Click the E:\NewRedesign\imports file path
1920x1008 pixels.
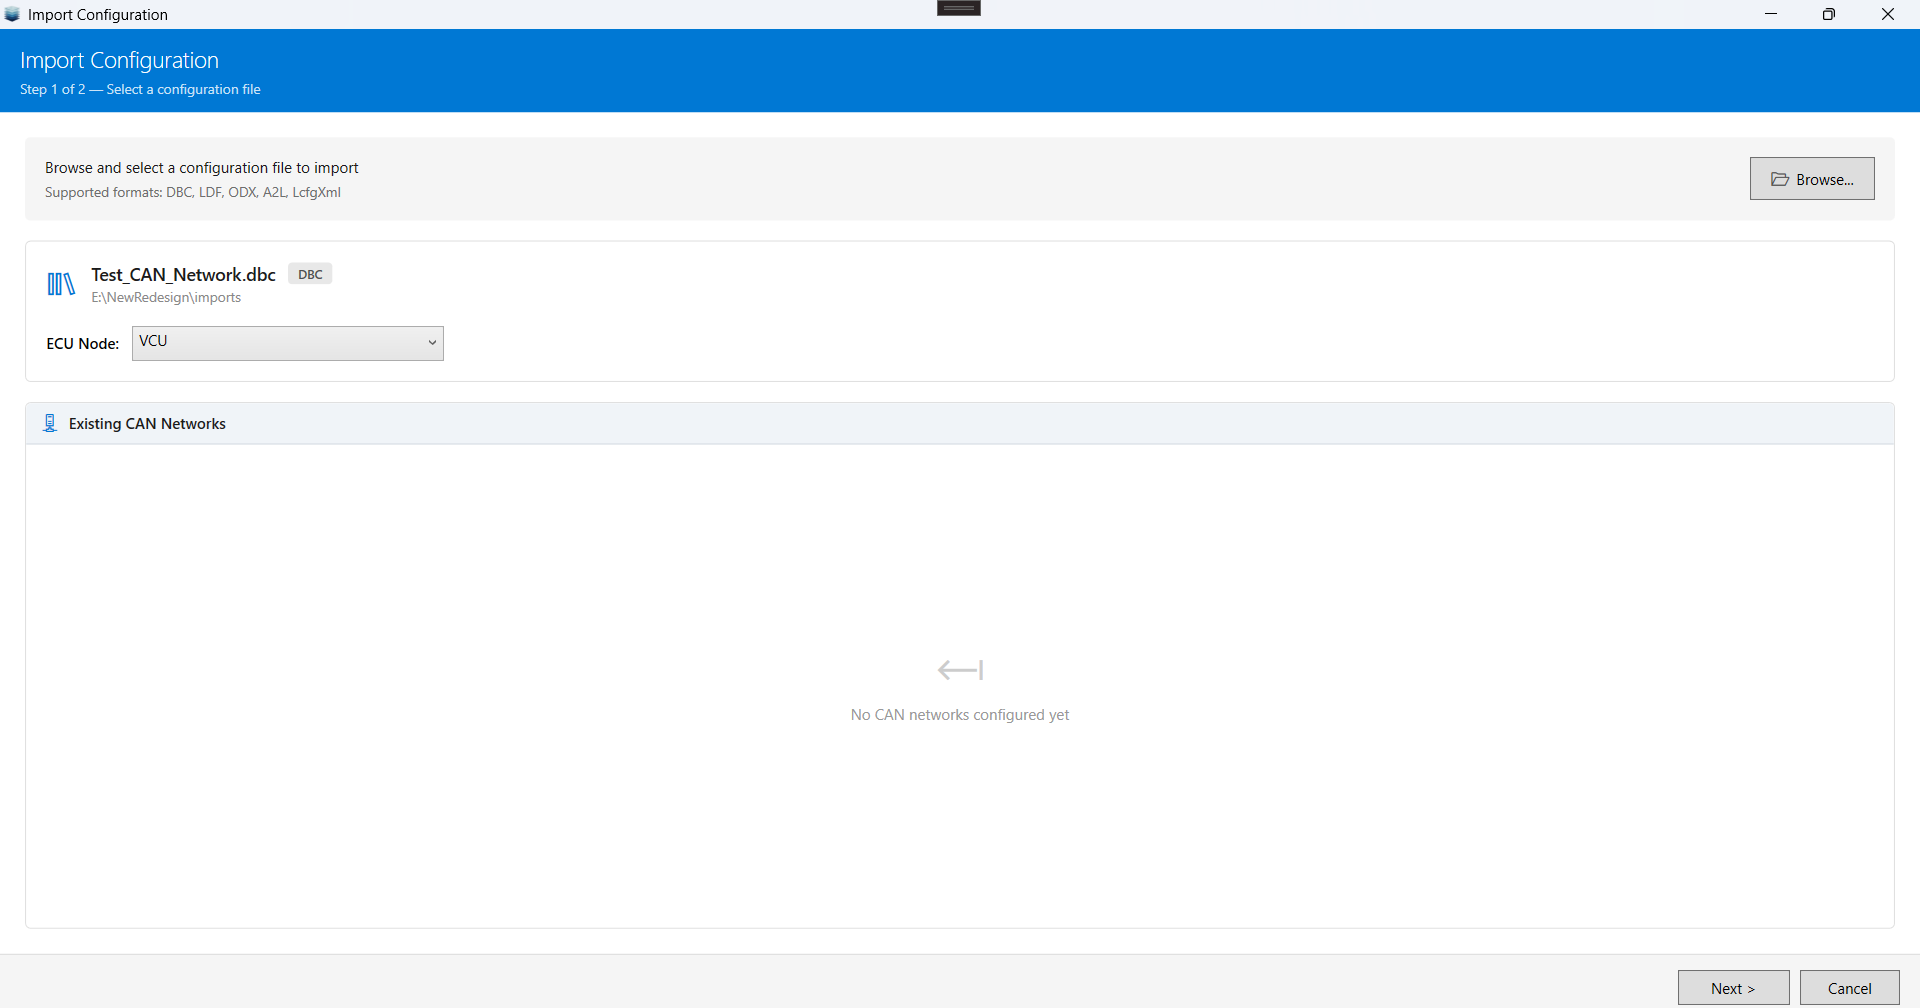(x=166, y=298)
